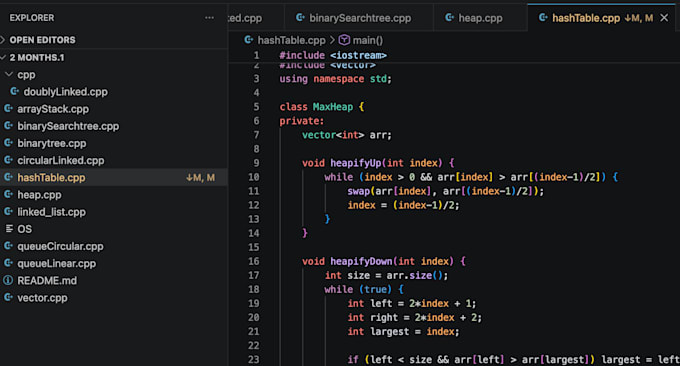This screenshot has height=366, width=680.
Task: Click C++ icon beside vector.cpp
Action: point(8,297)
